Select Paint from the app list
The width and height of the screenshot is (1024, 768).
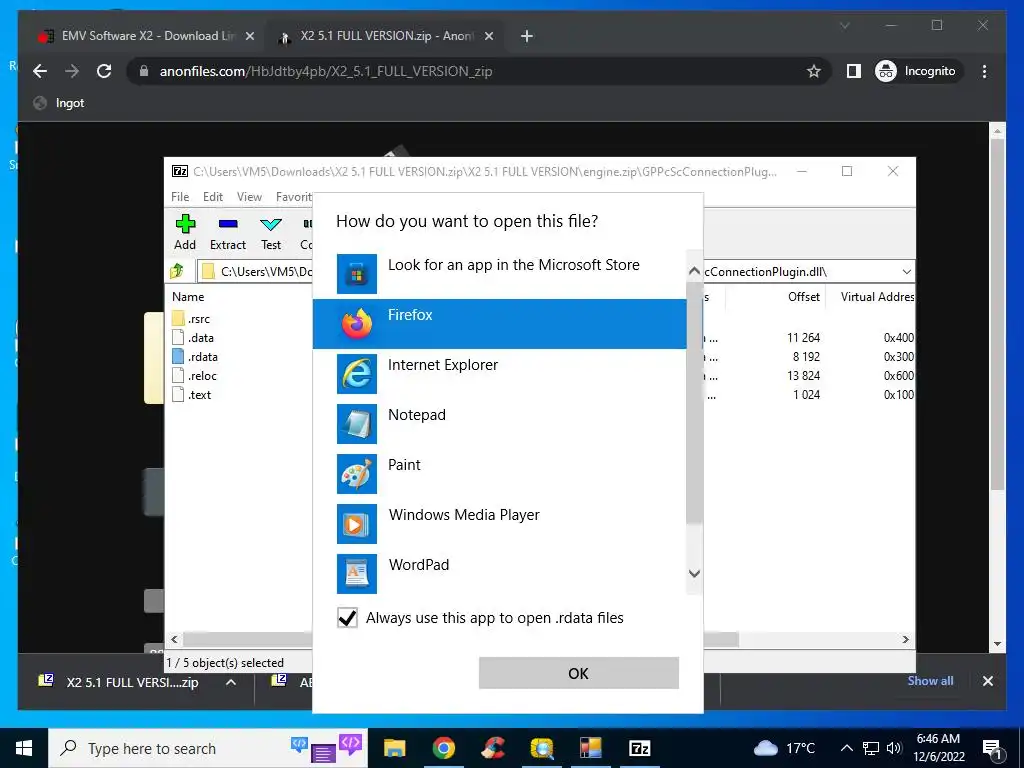pyautogui.click(x=500, y=473)
